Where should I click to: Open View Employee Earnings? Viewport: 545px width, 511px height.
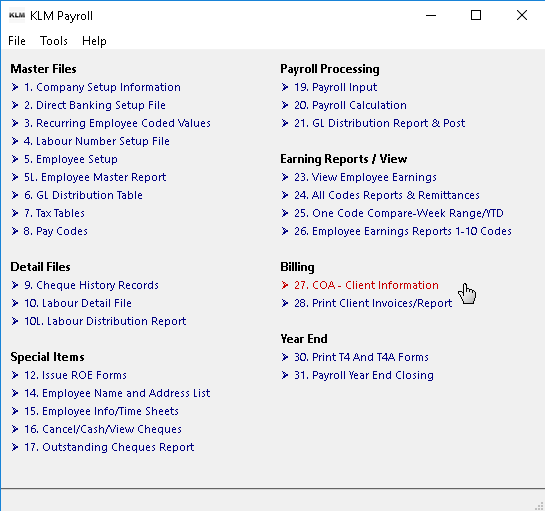365,177
